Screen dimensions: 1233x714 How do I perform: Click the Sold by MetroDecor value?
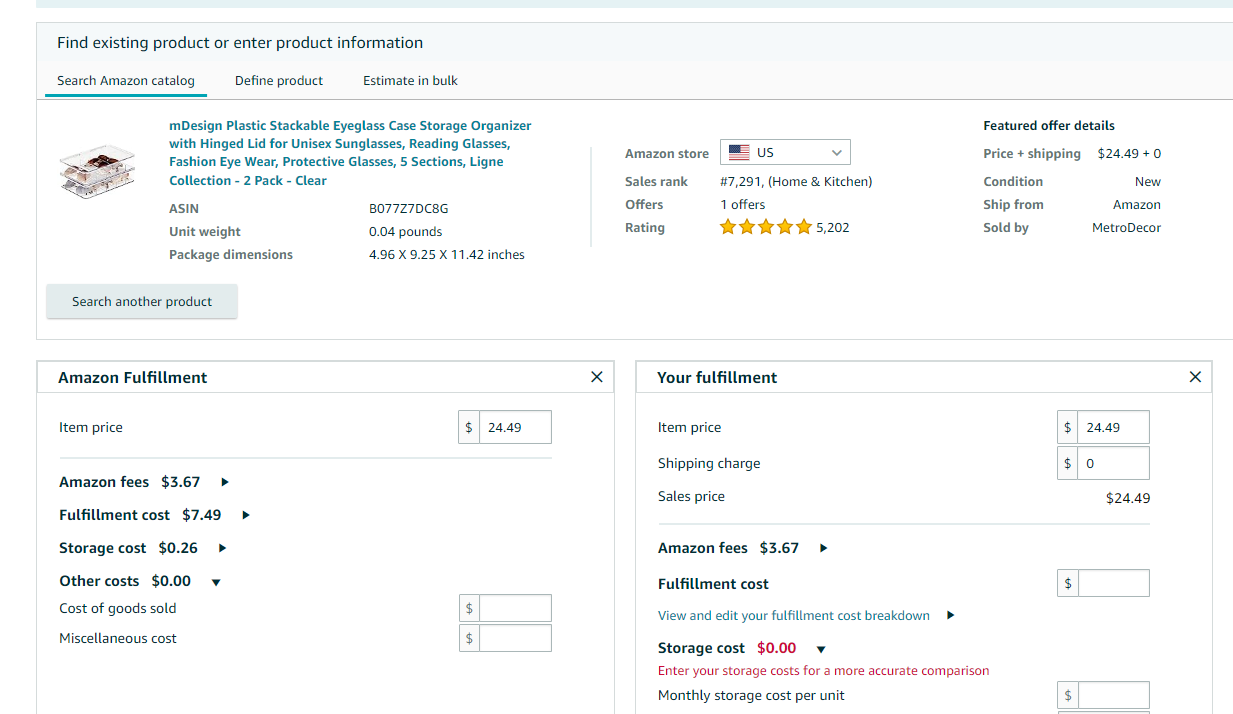pos(1126,228)
